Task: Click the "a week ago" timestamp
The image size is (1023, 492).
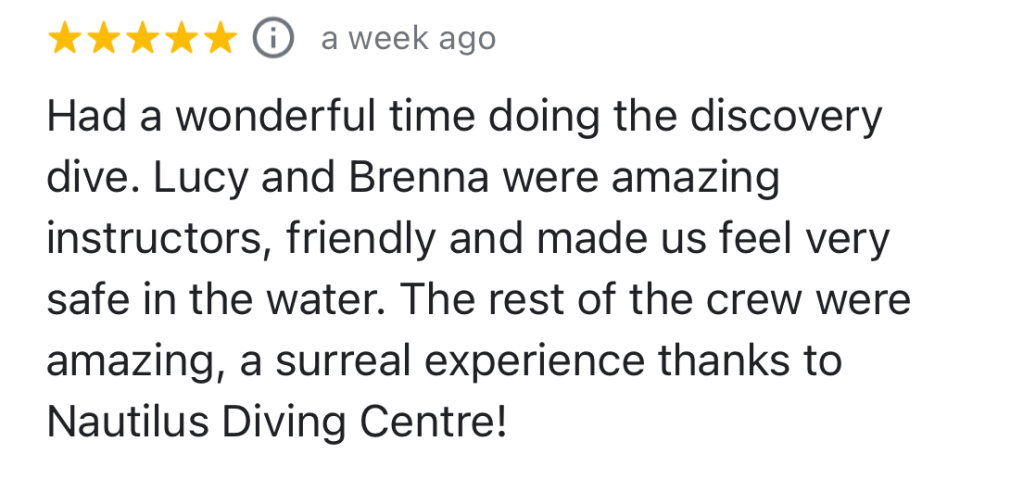Action: coord(408,39)
